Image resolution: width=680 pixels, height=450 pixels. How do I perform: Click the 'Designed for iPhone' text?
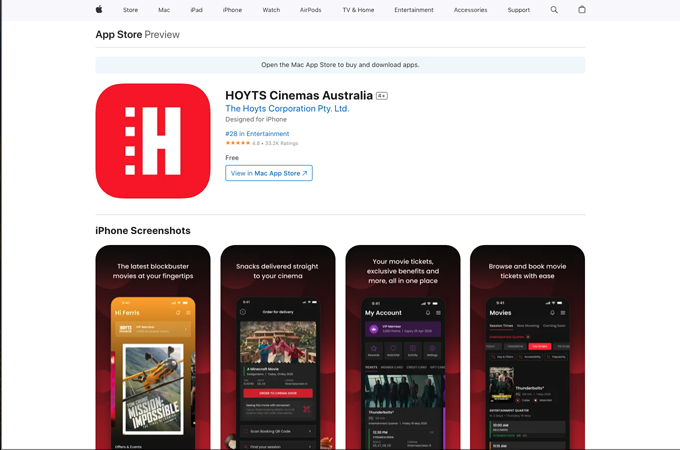[256, 119]
